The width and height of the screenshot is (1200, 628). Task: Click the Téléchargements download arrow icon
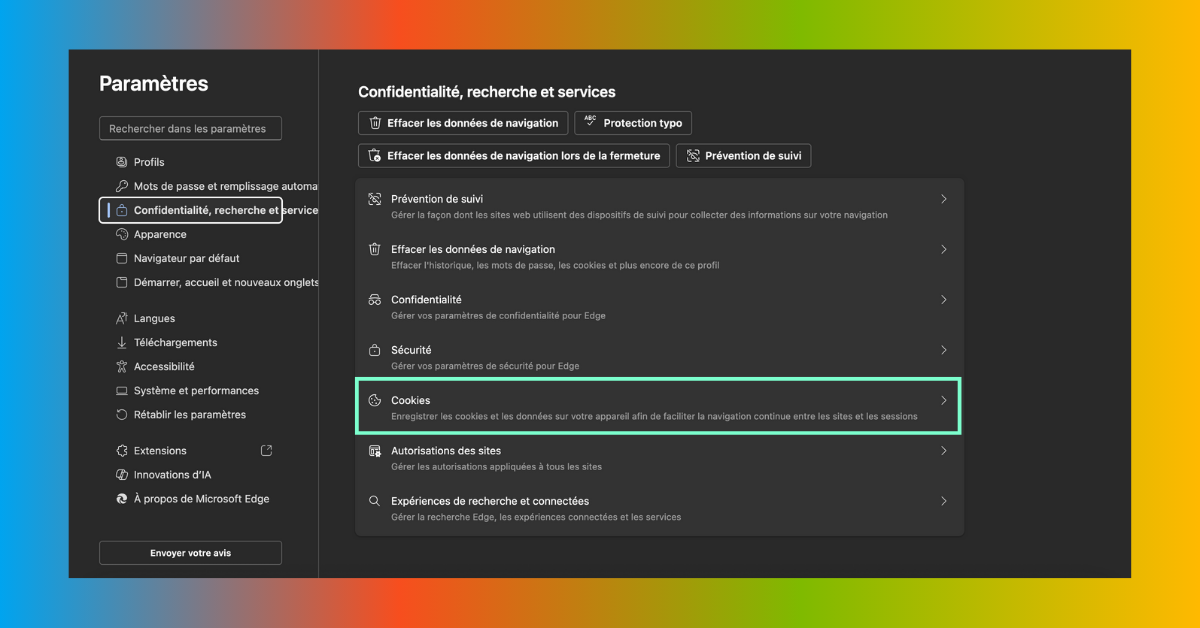[122, 342]
